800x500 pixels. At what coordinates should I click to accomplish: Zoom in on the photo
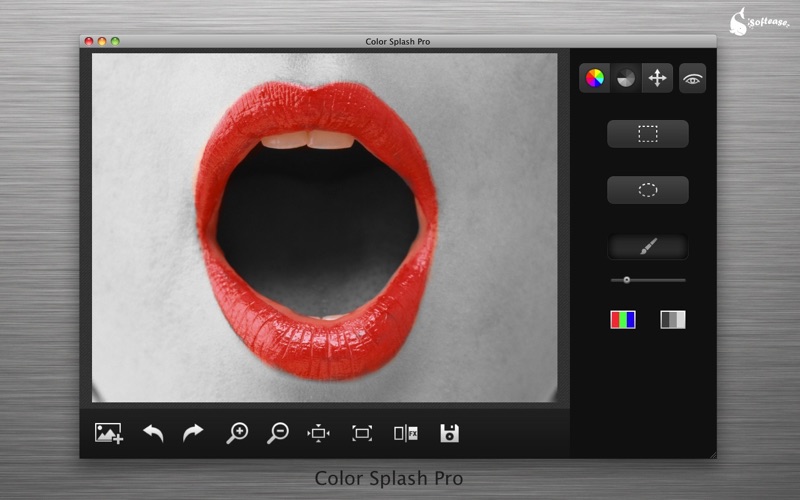pyautogui.click(x=237, y=433)
